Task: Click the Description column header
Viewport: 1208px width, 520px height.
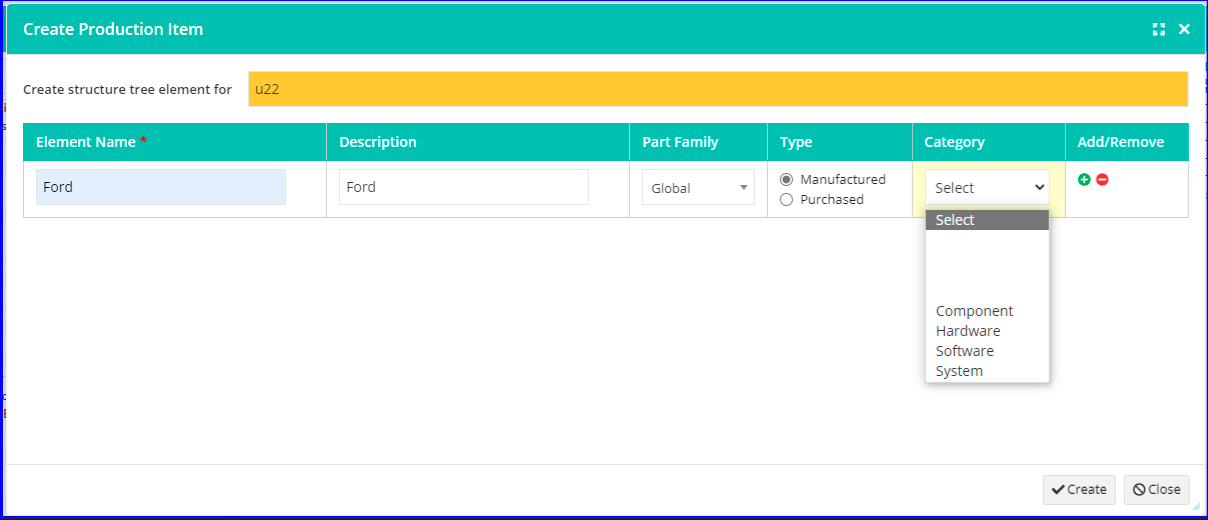Action: click(478, 142)
